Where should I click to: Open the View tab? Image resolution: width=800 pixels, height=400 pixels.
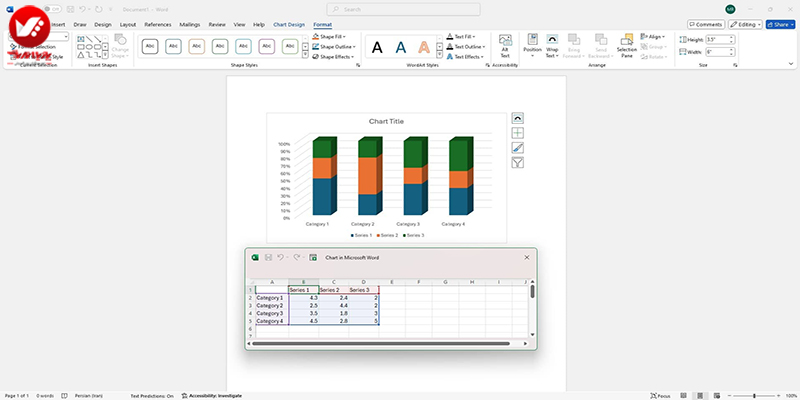(239, 24)
